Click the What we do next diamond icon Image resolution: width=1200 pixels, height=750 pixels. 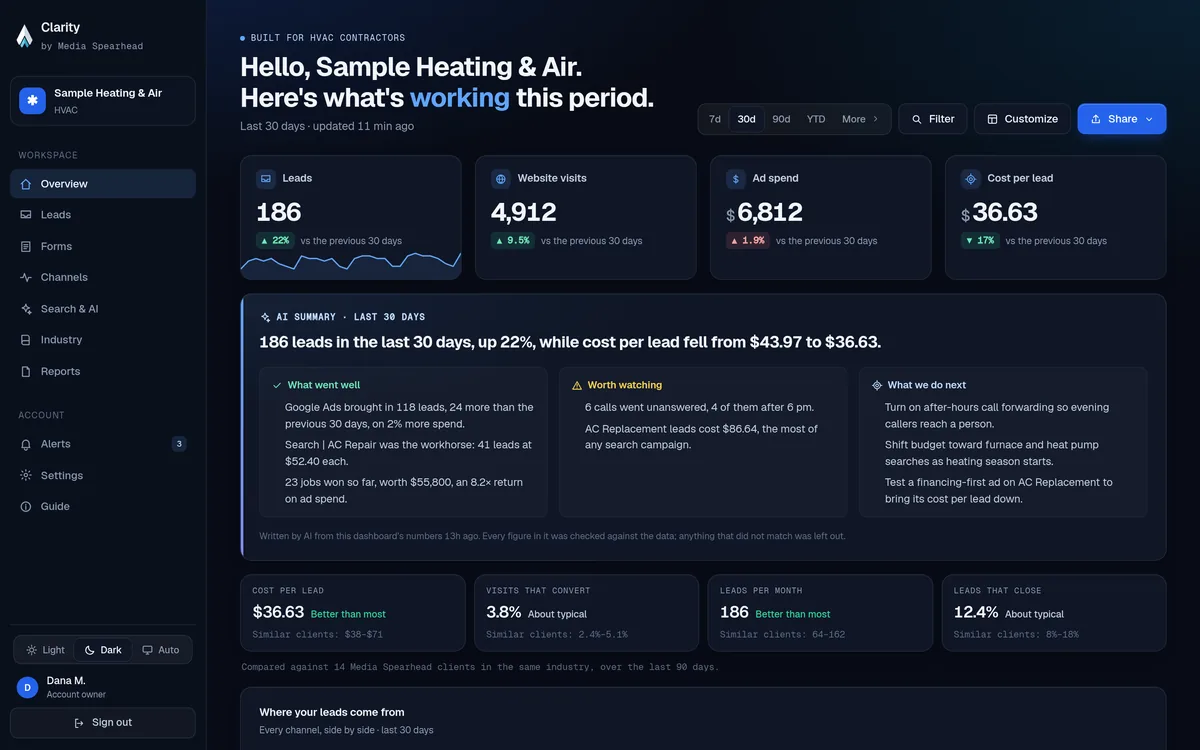[x=877, y=385]
